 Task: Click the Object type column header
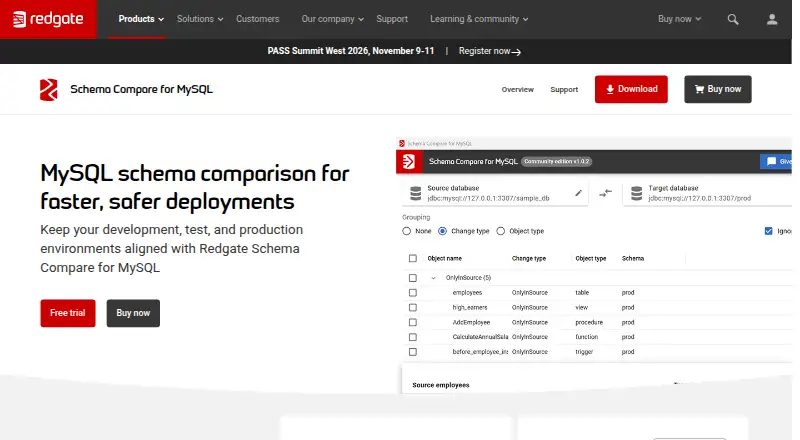pyautogui.click(x=590, y=258)
